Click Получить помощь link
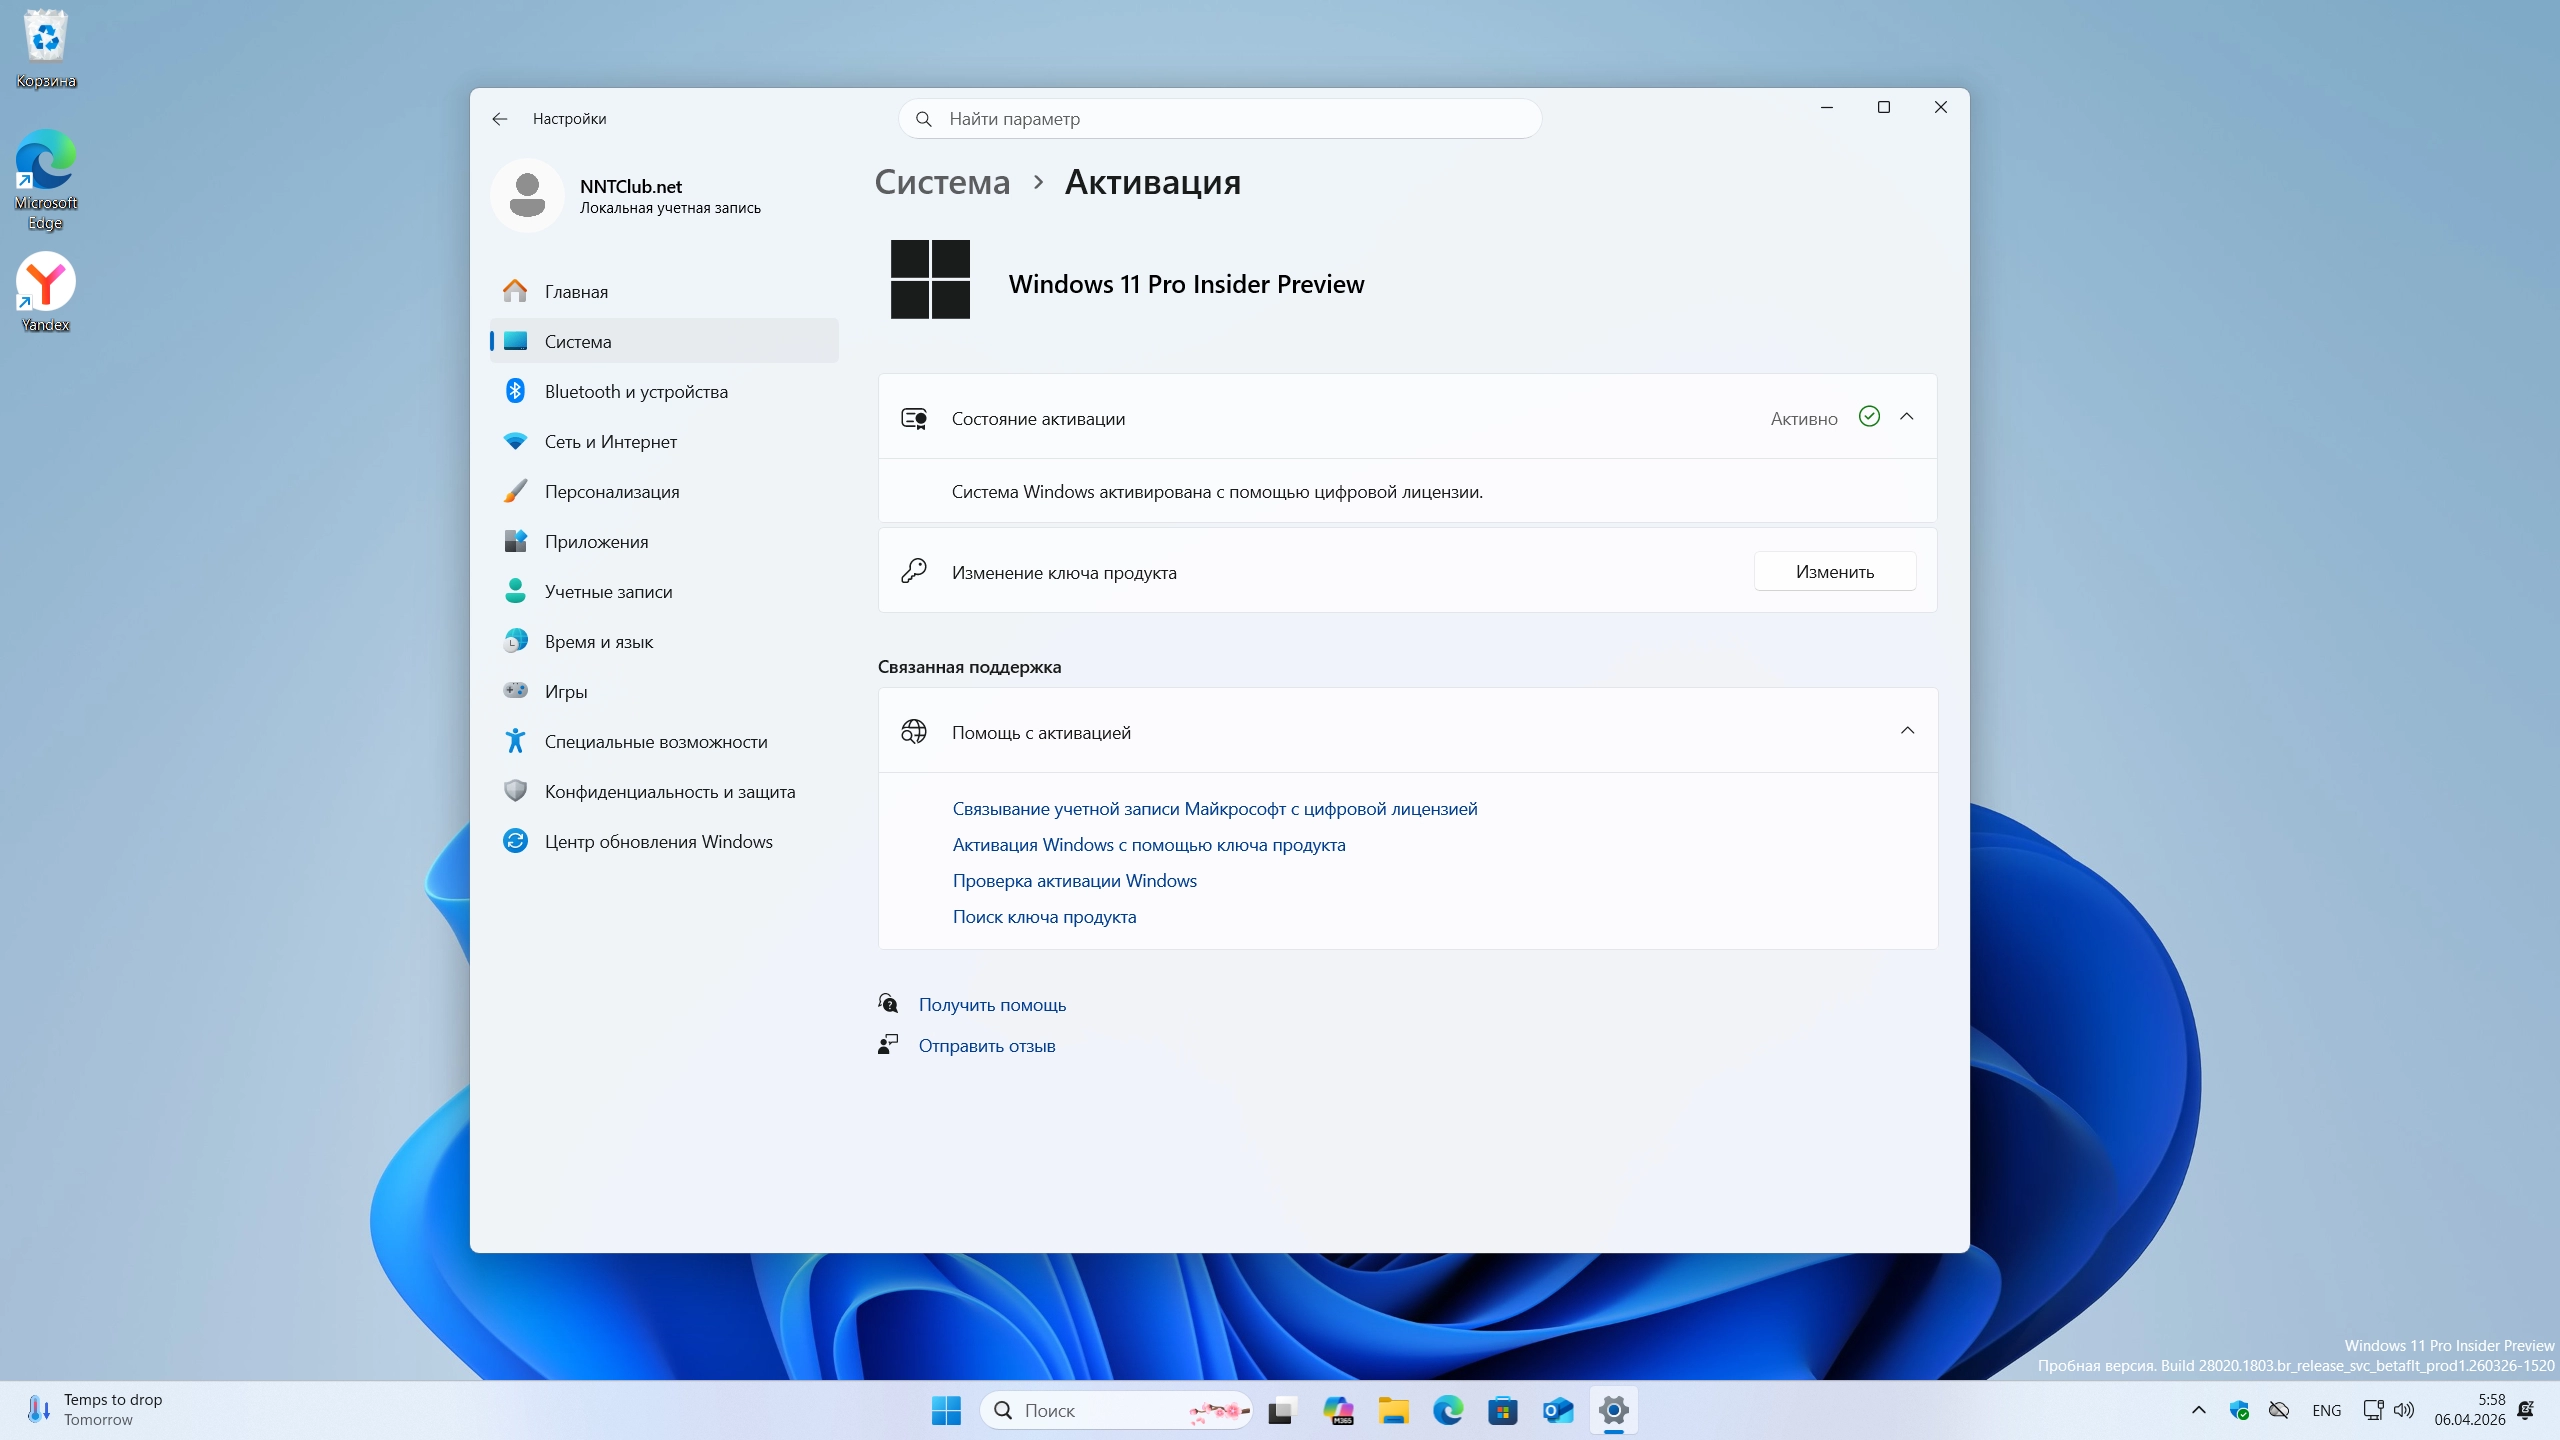The height and width of the screenshot is (1440, 2560). coord(992,1005)
